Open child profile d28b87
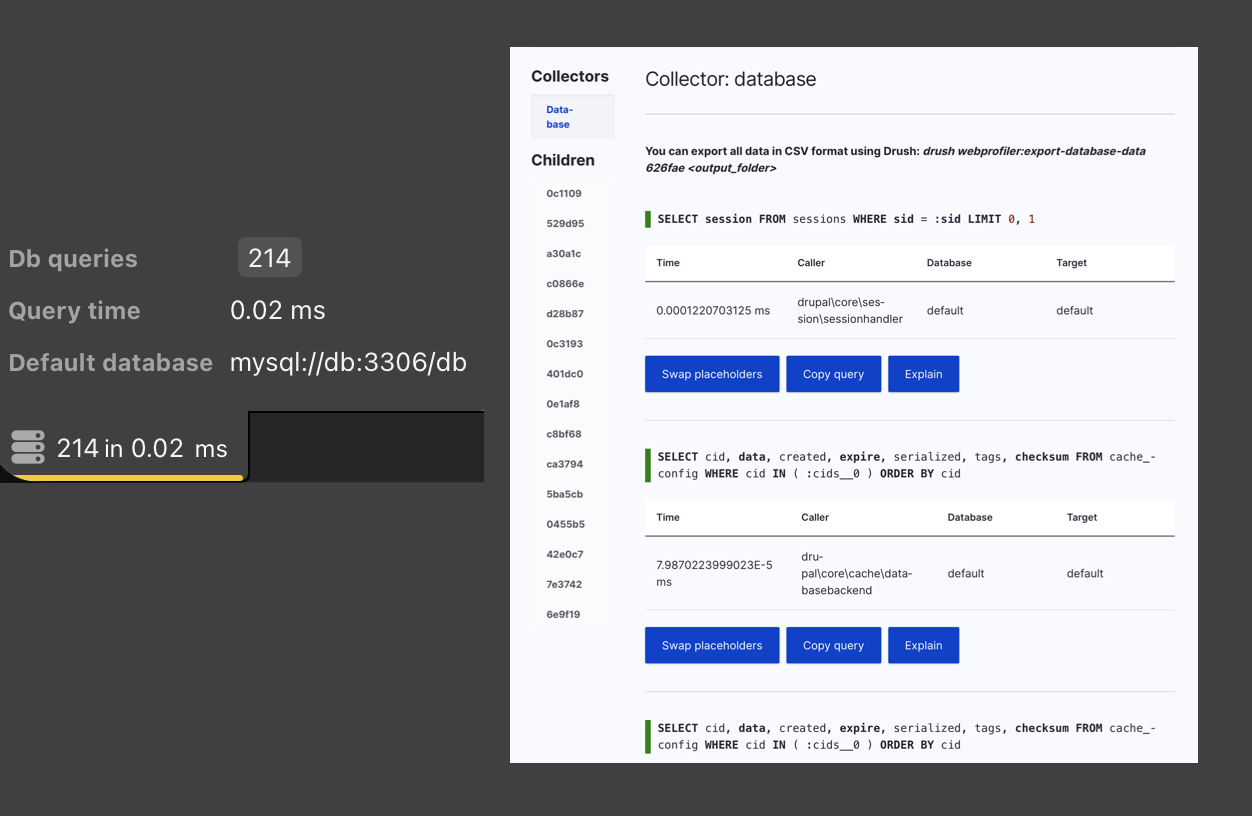The width and height of the screenshot is (1252, 816). click(x=565, y=314)
